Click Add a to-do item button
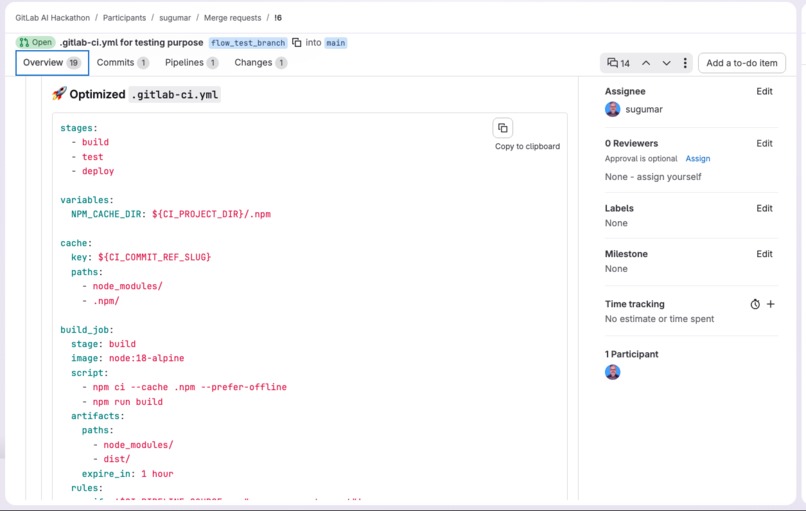Viewport: 806px width, 511px height. pyautogui.click(x=741, y=63)
